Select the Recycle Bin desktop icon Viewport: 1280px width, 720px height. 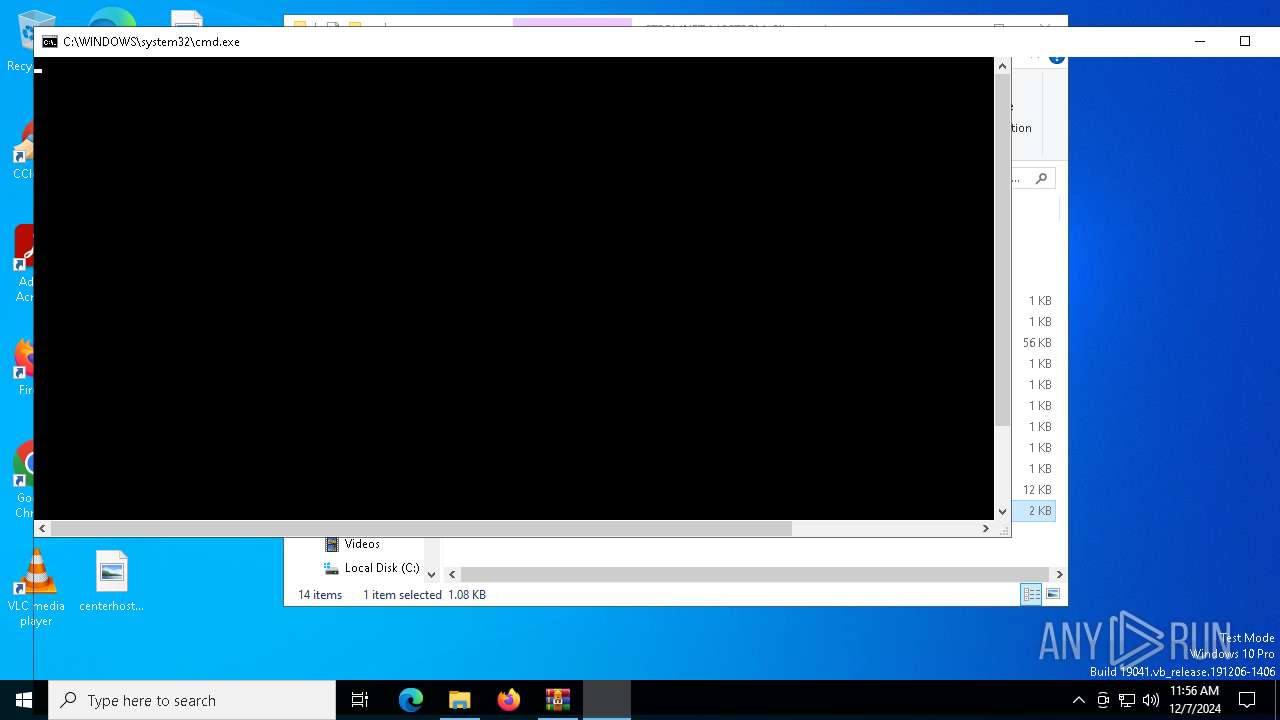point(22,40)
